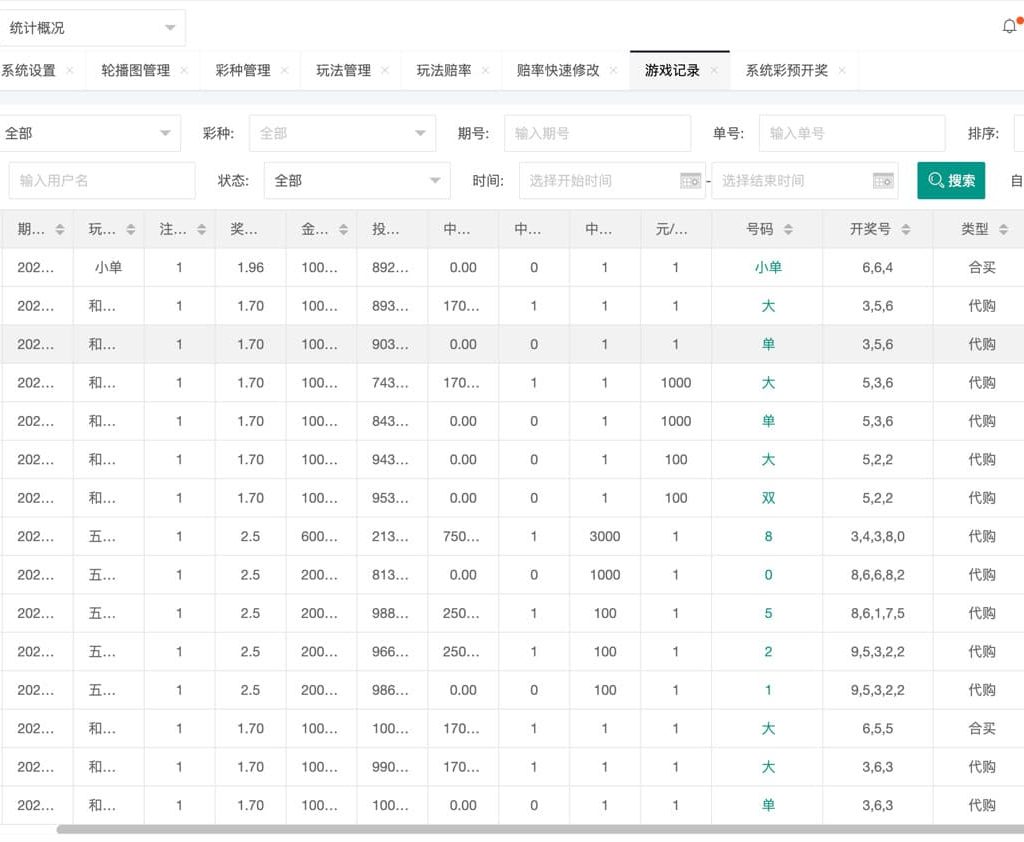
Task: Close the 游戏记录 tab
Action: tap(715, 71)
